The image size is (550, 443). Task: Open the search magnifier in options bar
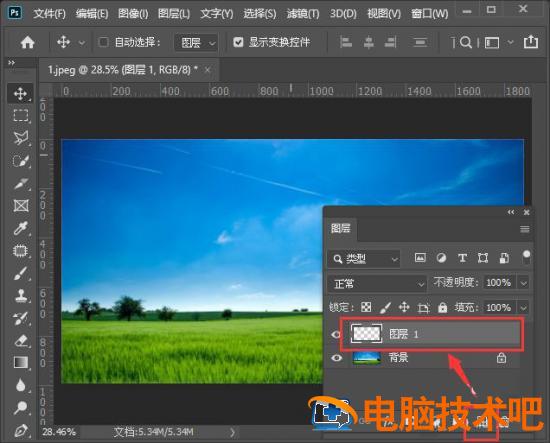click(x=466, y=43)
